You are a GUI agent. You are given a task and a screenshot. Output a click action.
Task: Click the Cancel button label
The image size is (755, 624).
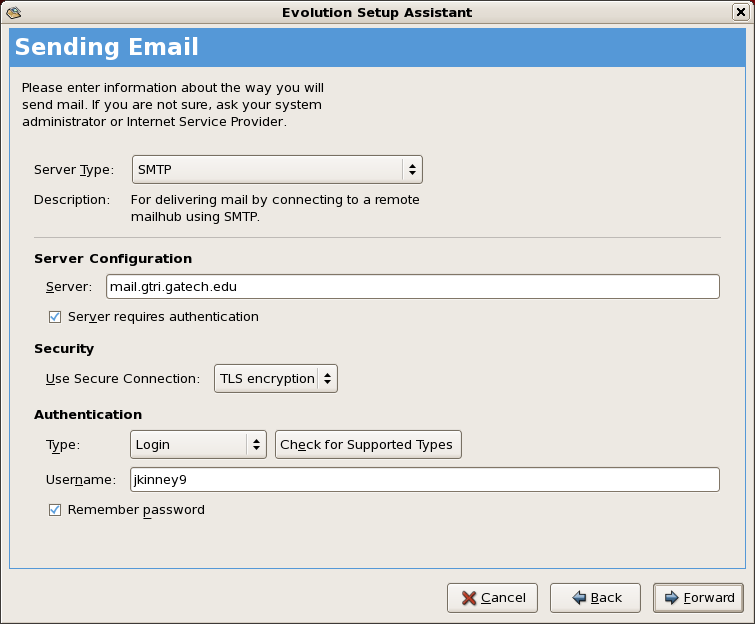pos(503,598)
